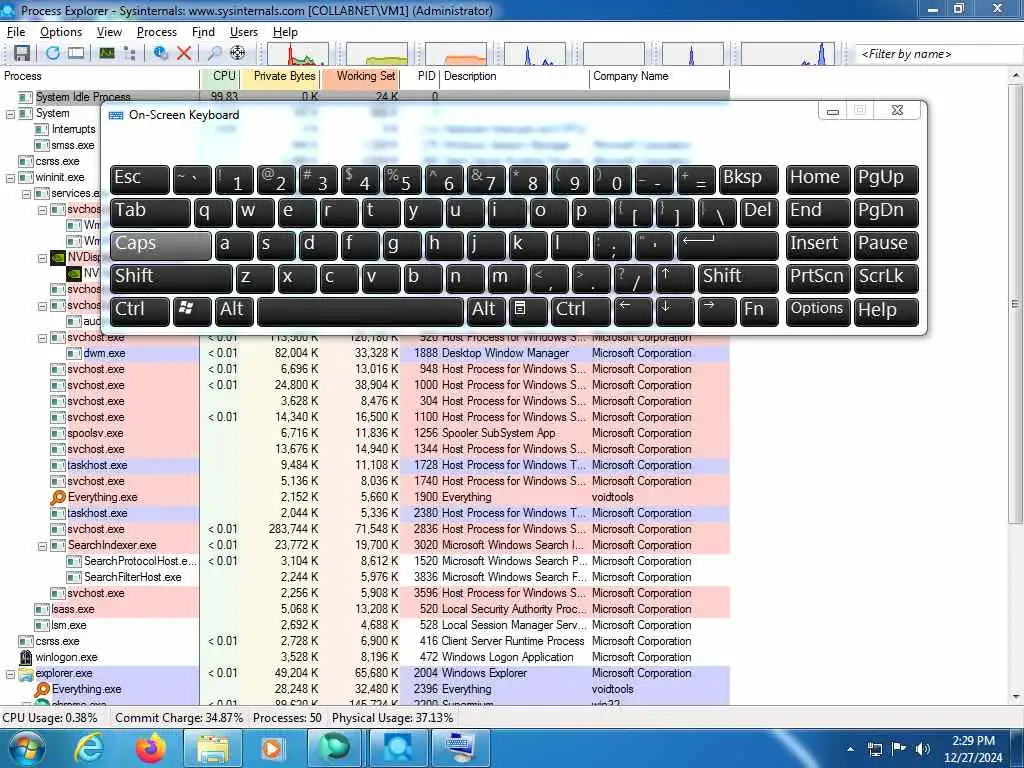Screen dimensions: 1024x768
Task: Collapse the SearchIndexer.exe tree node
Action: click(42, 546)
